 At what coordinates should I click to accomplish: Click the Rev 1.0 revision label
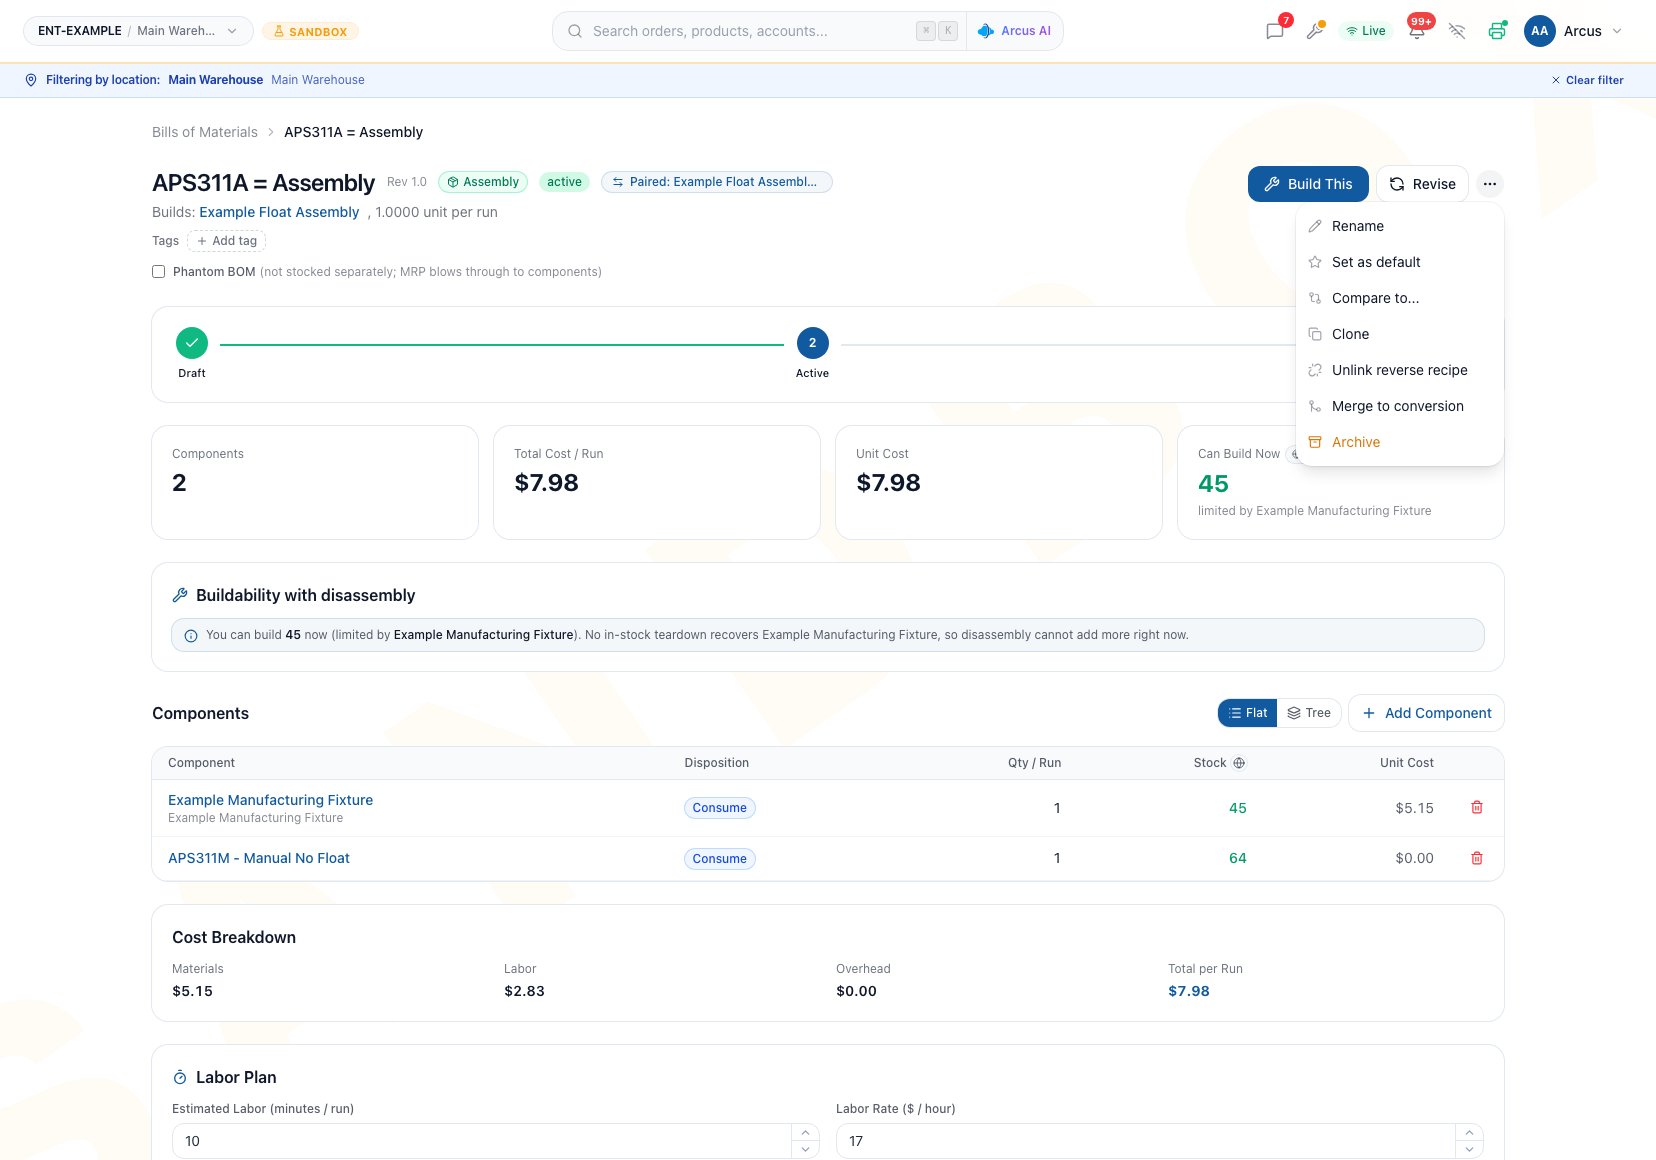(407, 182)
